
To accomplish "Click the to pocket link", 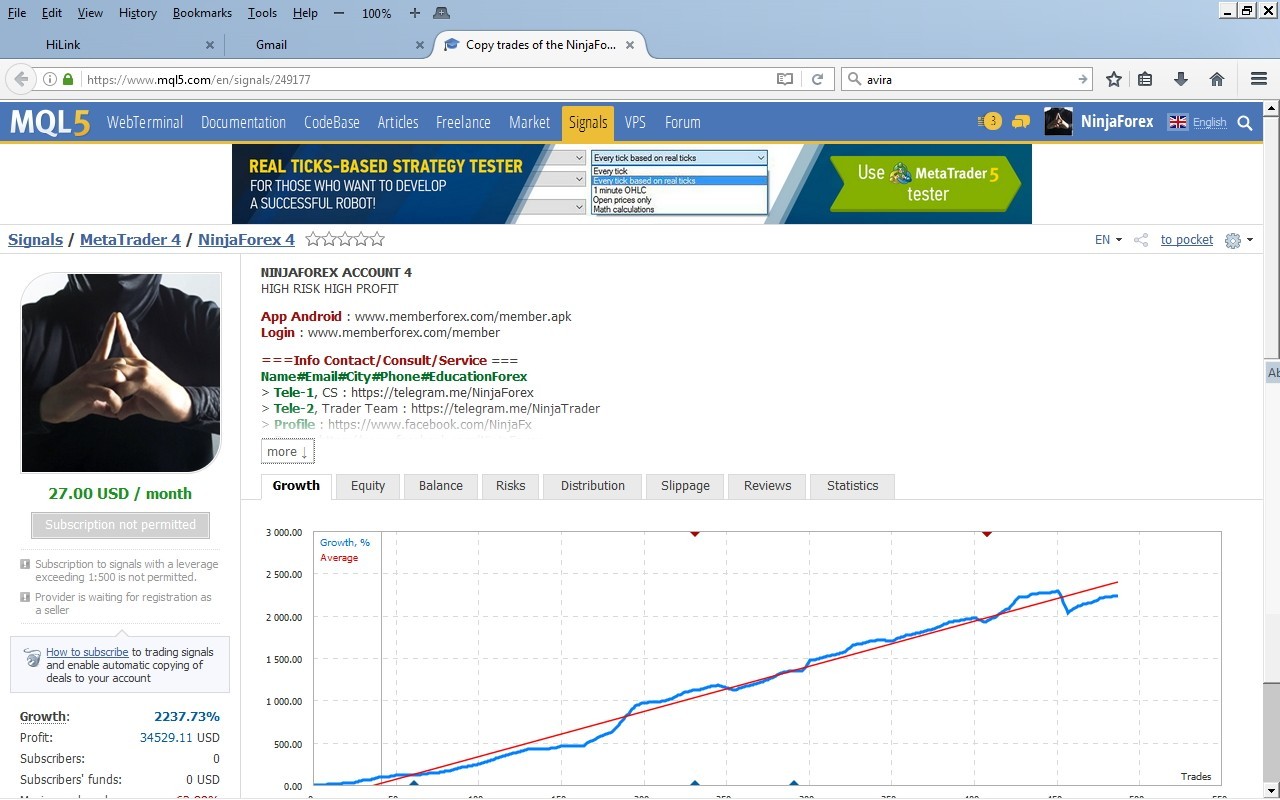I will 1186,240.
